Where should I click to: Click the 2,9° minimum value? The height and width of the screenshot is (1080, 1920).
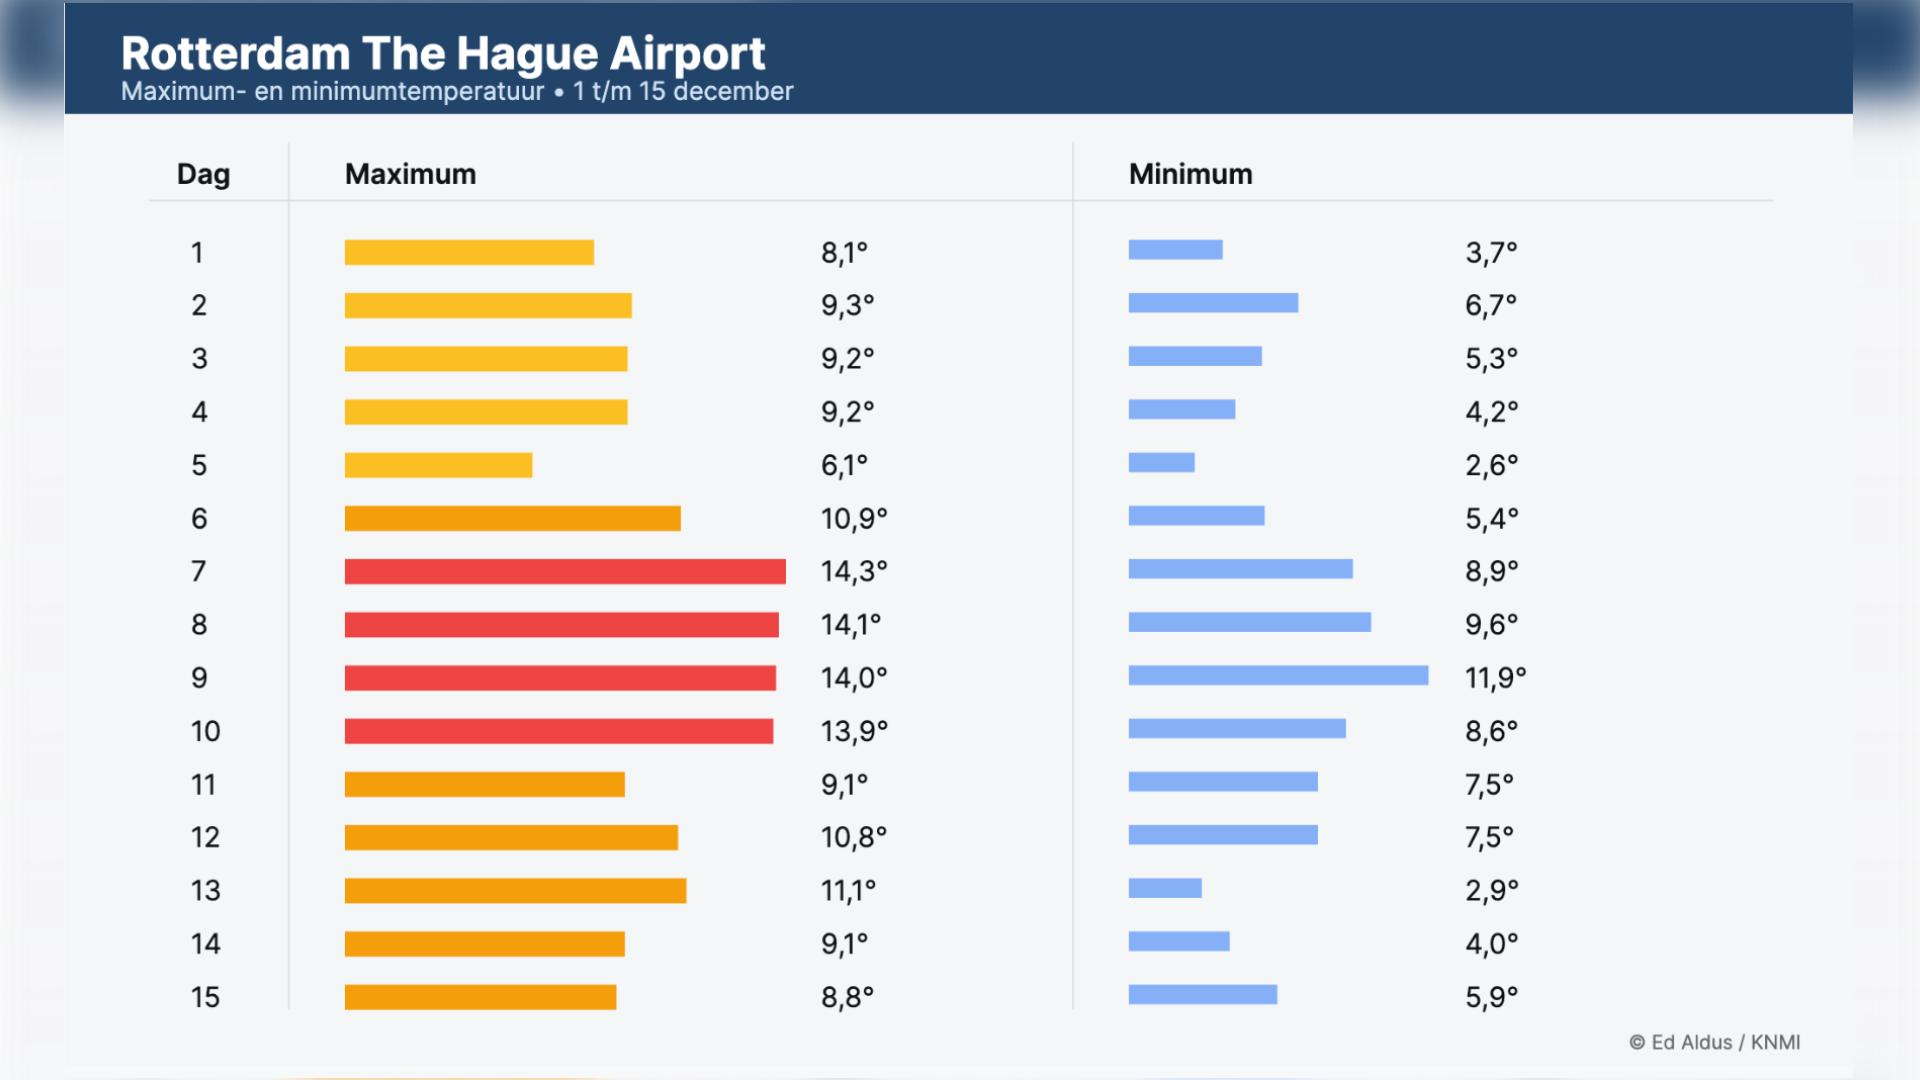pos(1491,890)
